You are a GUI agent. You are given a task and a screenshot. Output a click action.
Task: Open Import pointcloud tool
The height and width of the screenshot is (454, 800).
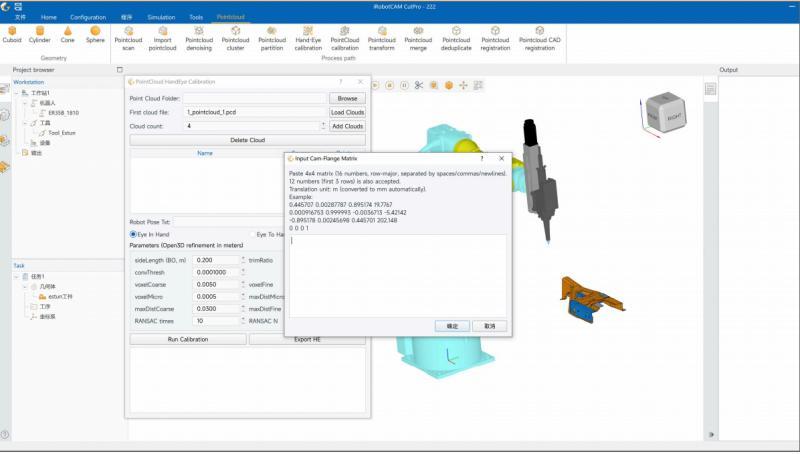pos(162,39)
